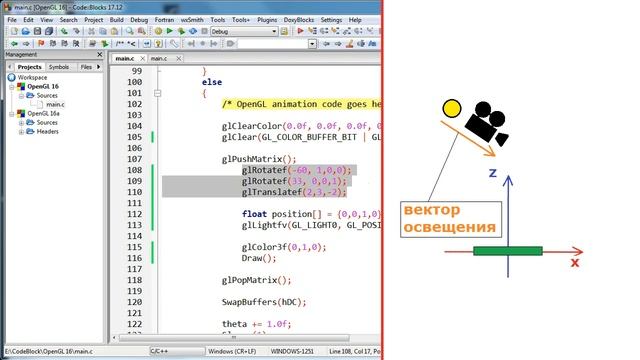The image size is (640, 360).
Task: Click the Build and run icon
Action: click(181, 31)
